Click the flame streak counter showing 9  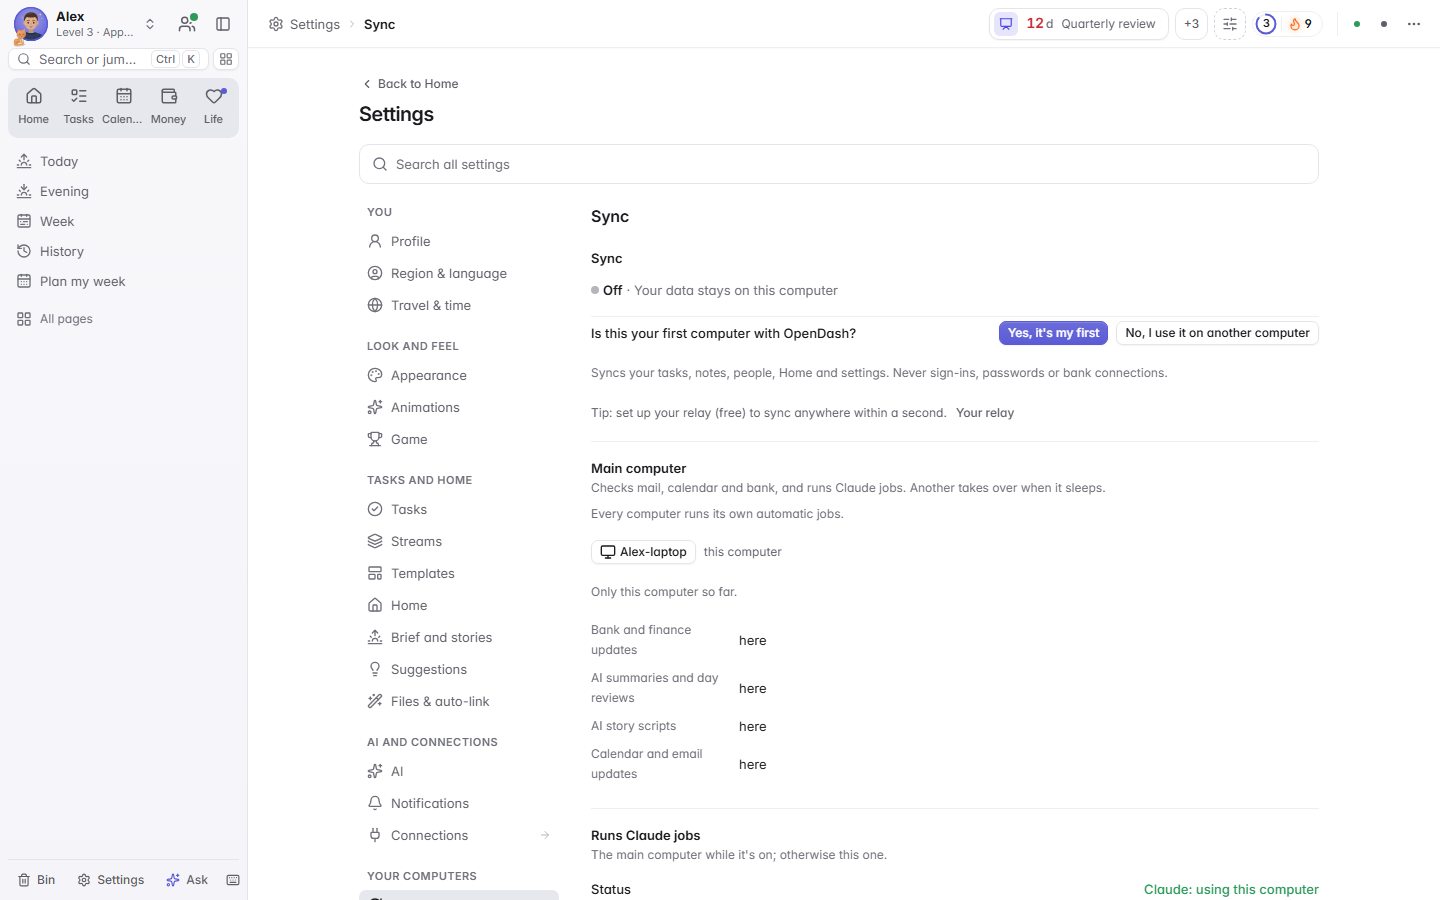pos(1301,24)
